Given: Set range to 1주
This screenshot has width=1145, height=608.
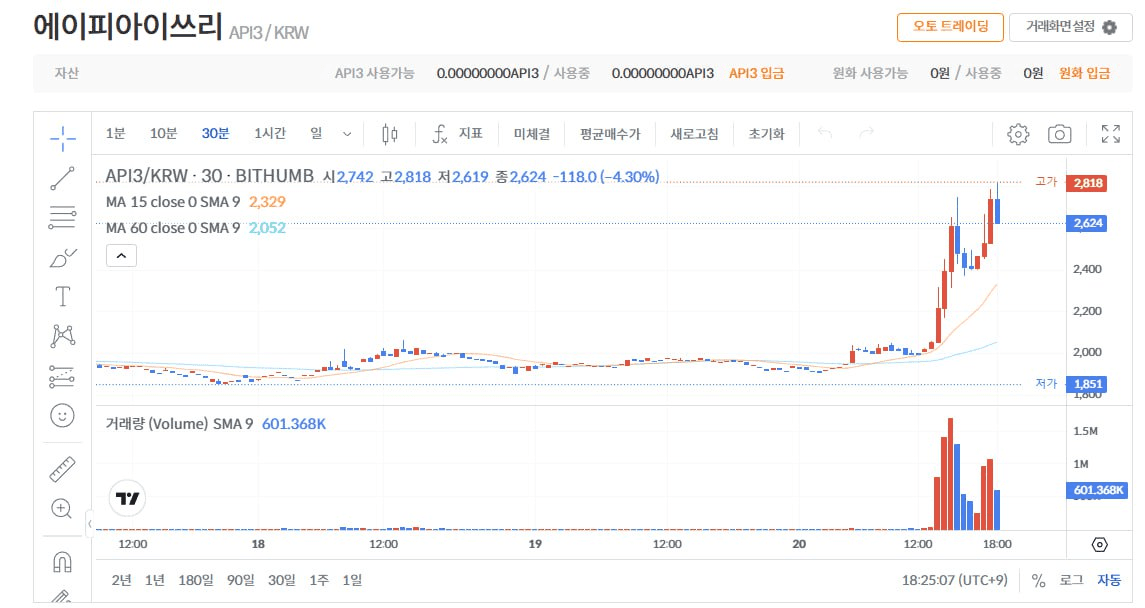Looking at the screenshot, I should [318, 580].
